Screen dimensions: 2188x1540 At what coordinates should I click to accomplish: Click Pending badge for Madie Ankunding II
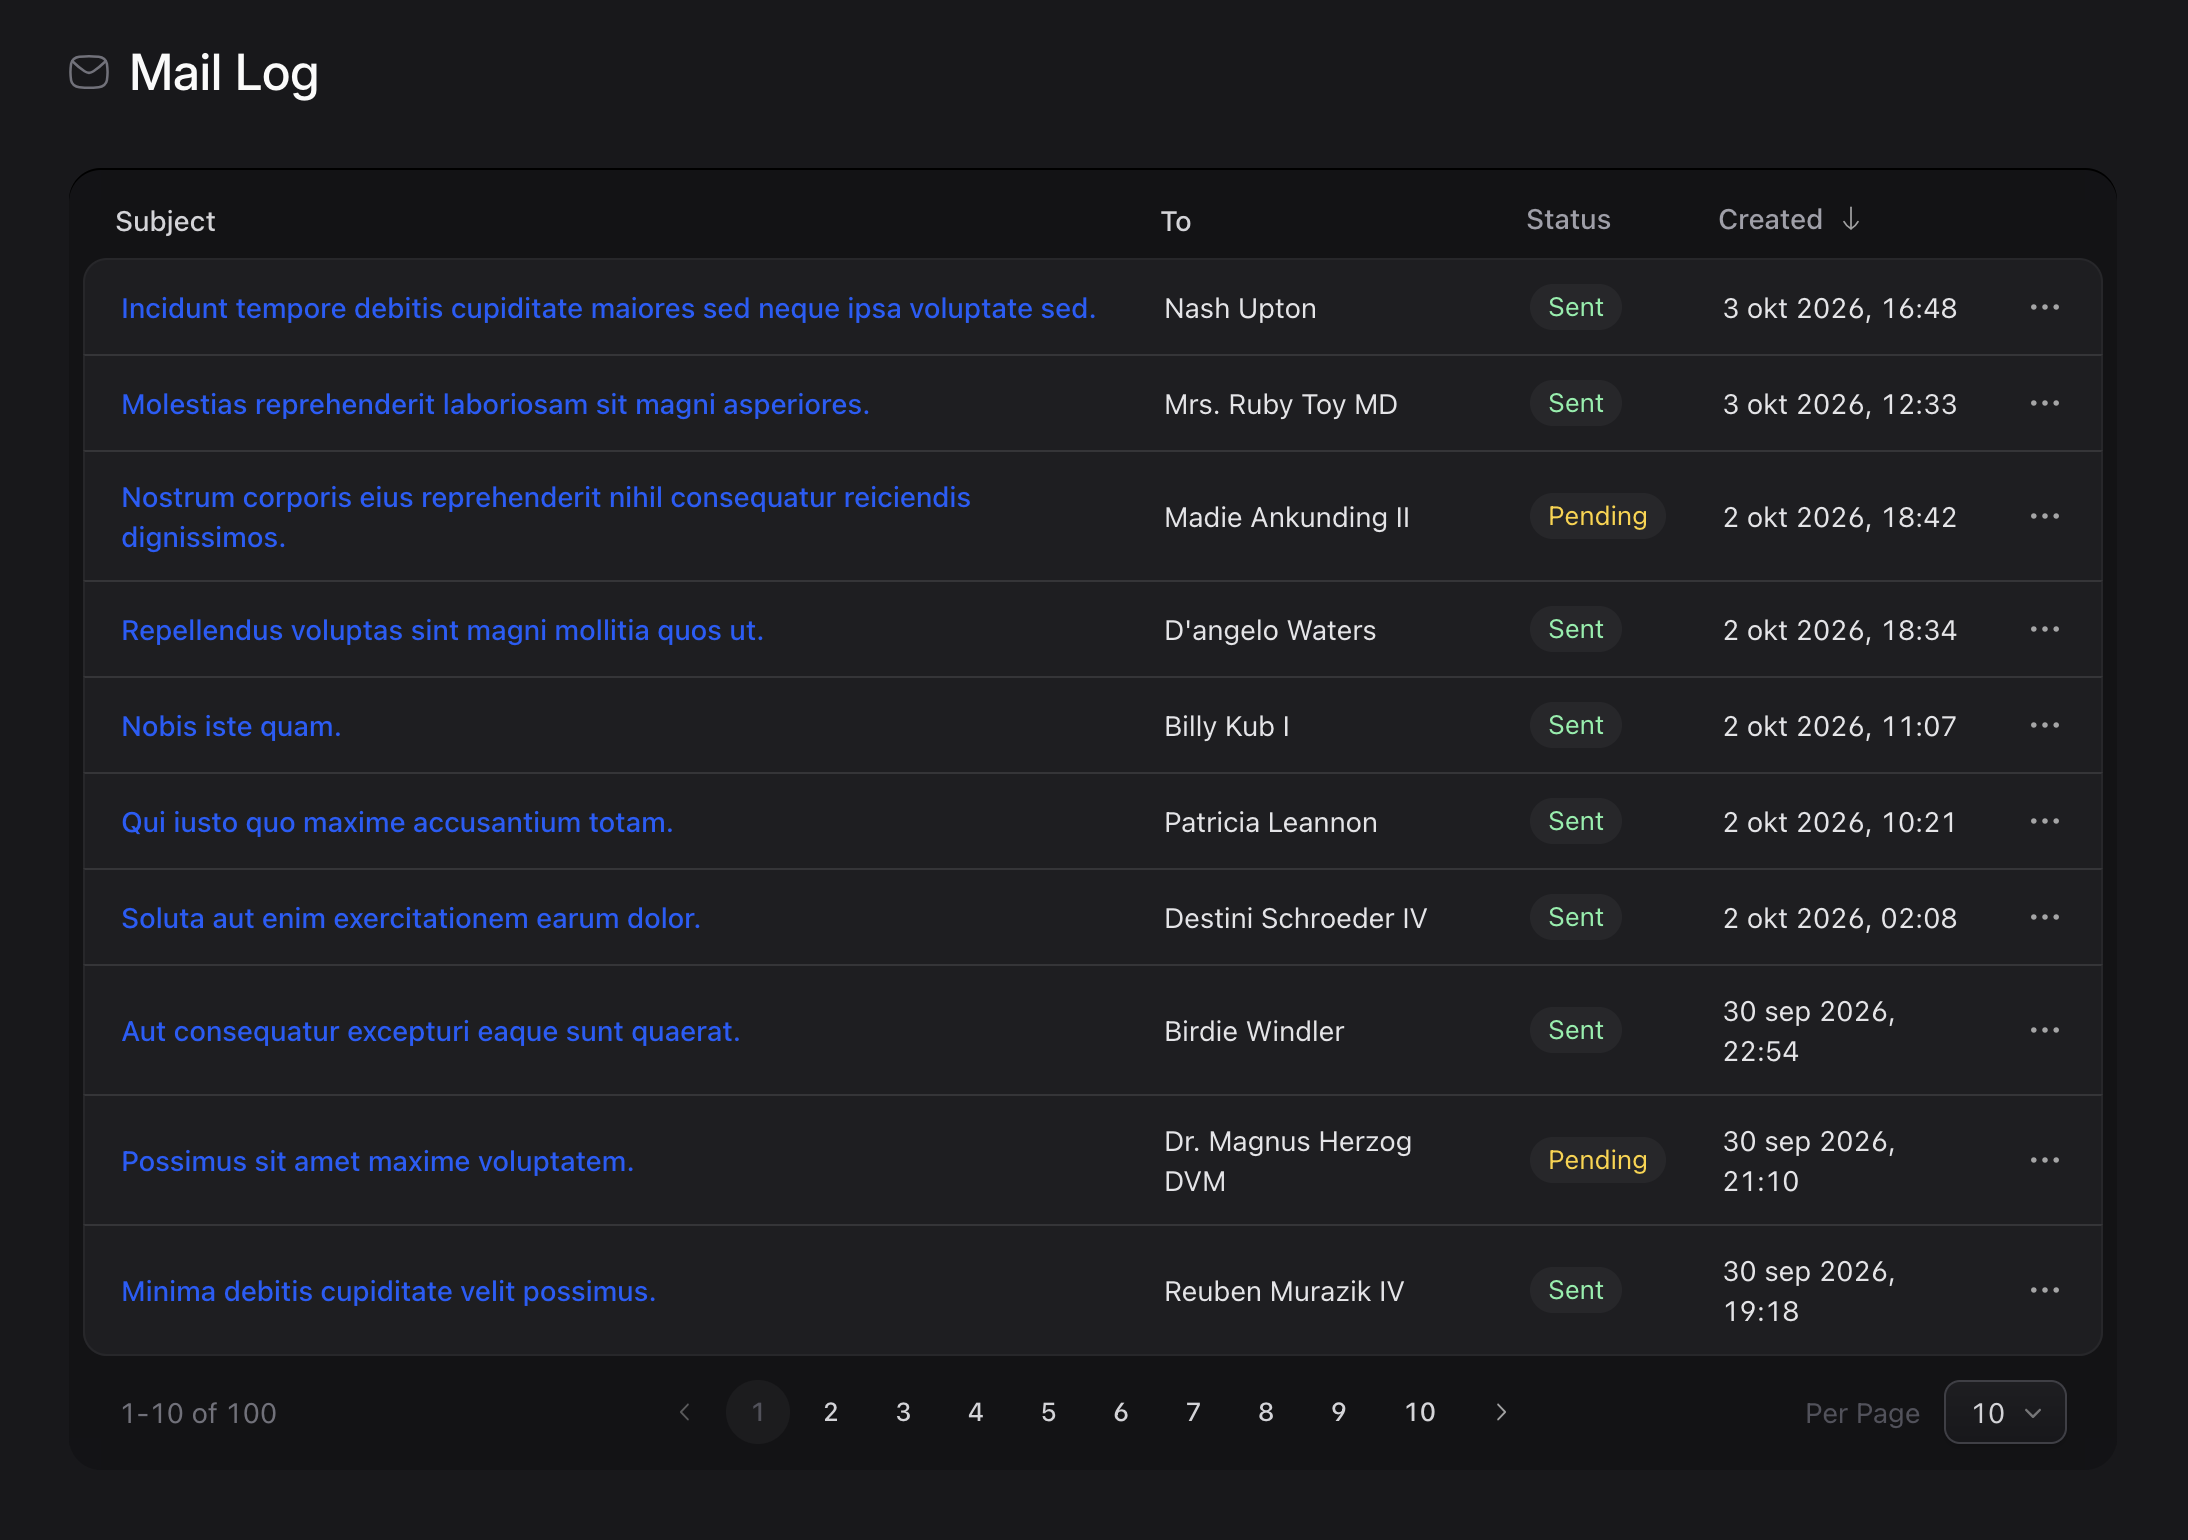pos(1597,516)
